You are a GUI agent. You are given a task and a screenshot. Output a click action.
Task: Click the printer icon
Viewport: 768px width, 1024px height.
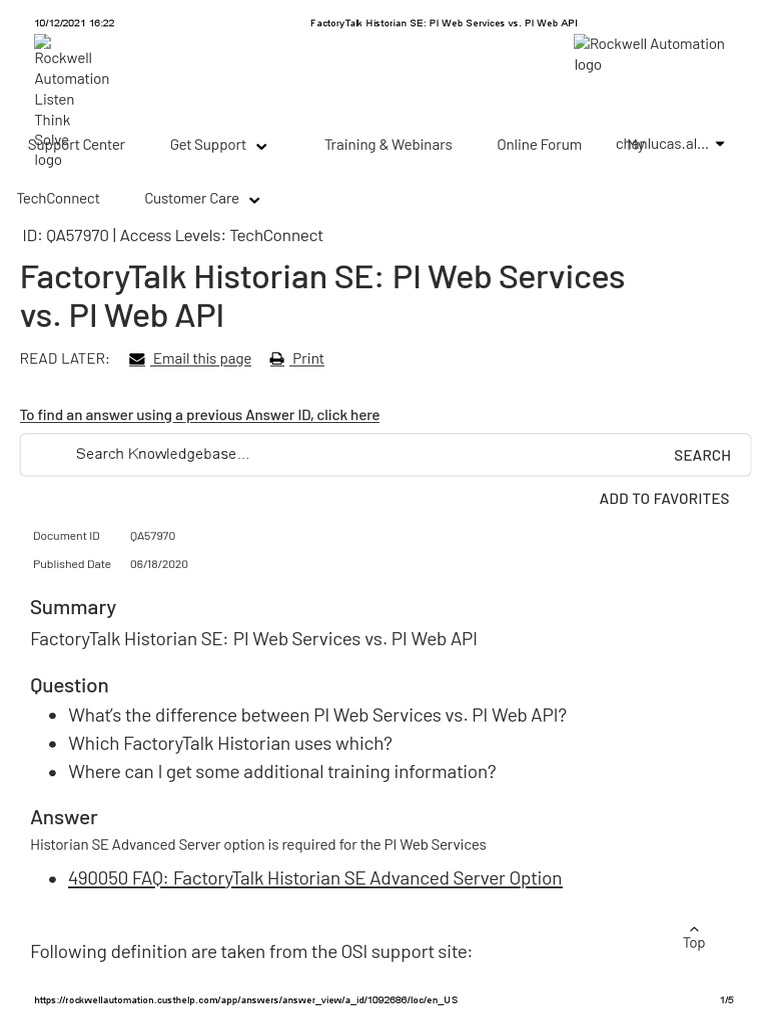tap(277, 359)
